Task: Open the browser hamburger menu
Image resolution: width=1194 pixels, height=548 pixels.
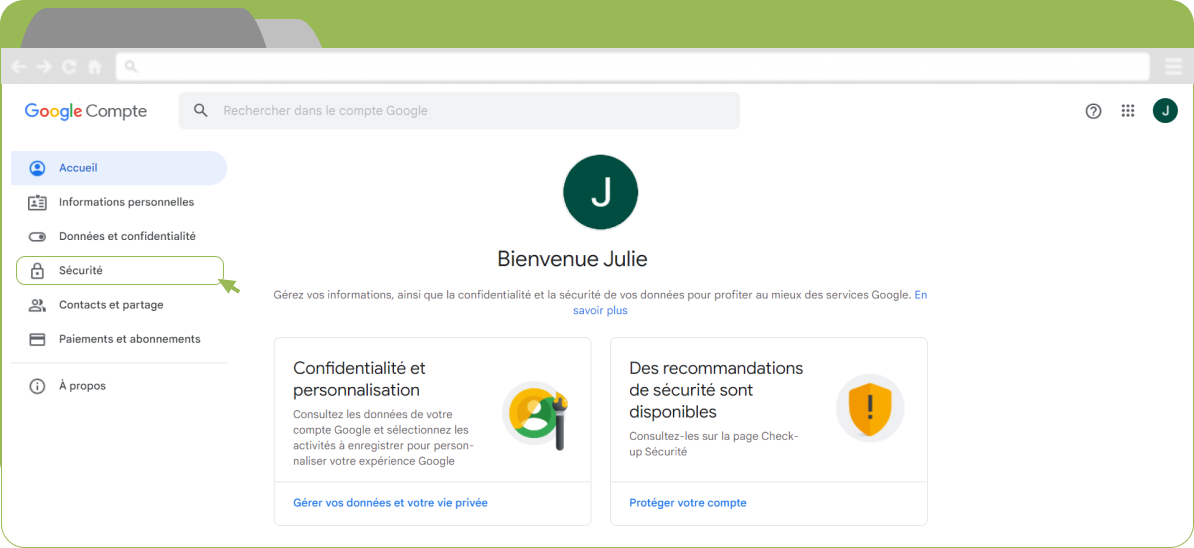Action: 1173,67
